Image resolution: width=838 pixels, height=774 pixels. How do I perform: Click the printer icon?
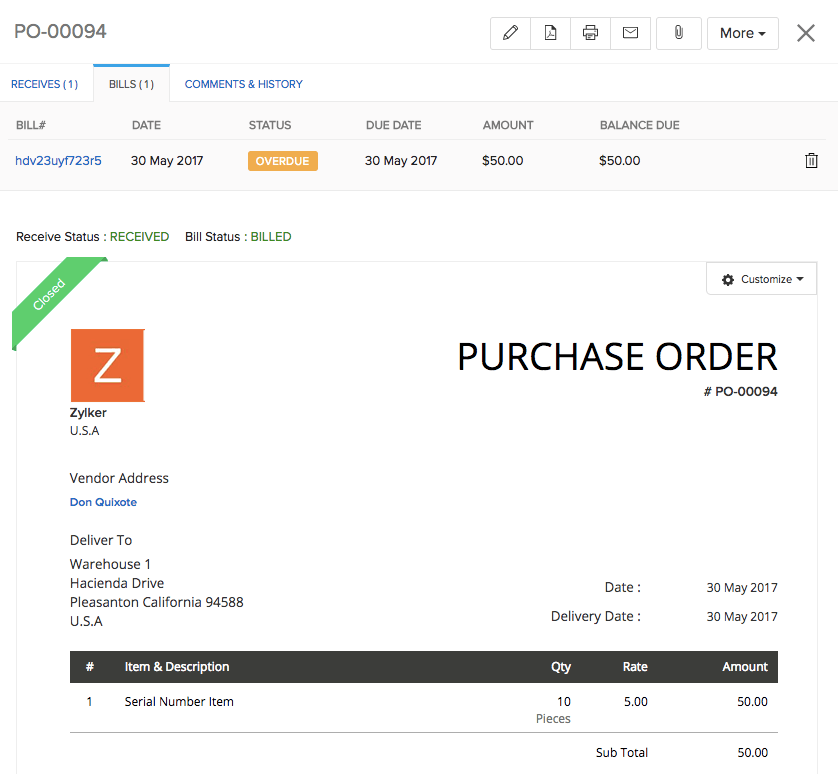click(x=590, y=33)
